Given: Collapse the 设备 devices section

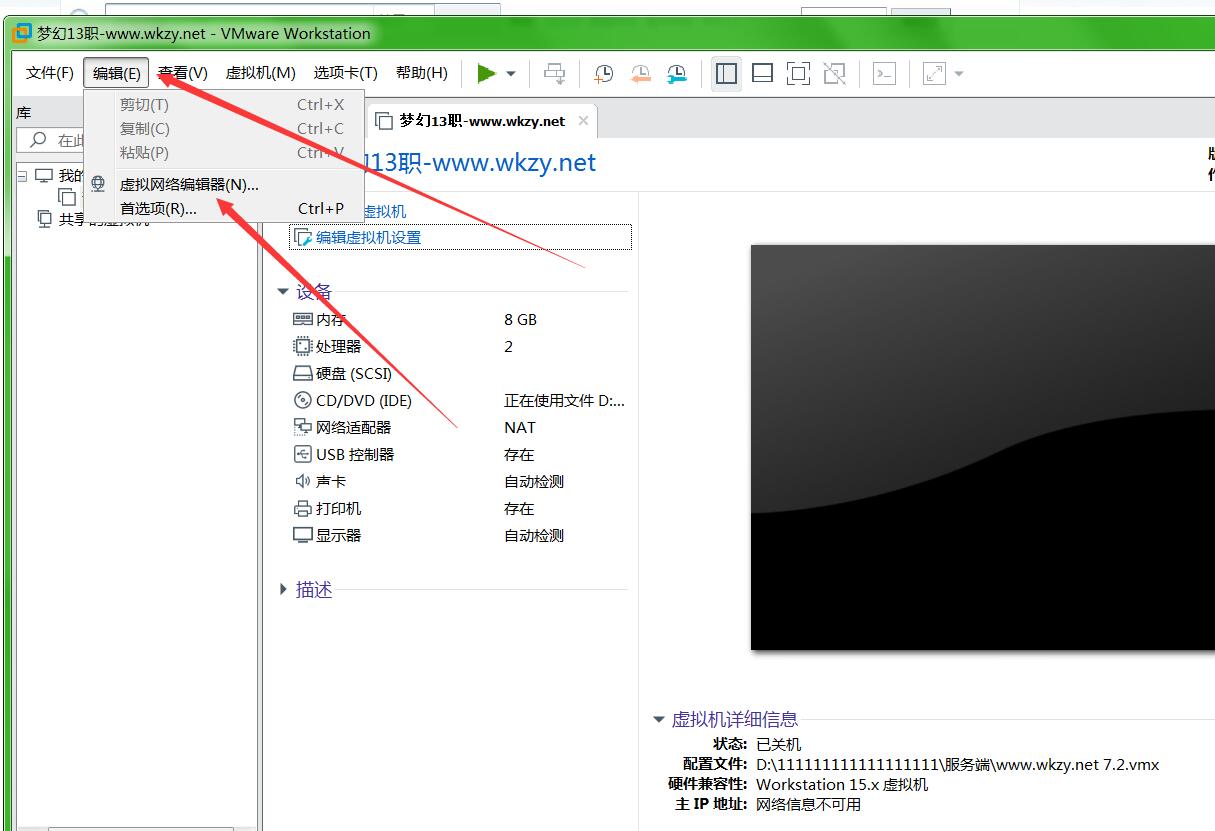Looking at the screenshot, I should coord(284,292).
